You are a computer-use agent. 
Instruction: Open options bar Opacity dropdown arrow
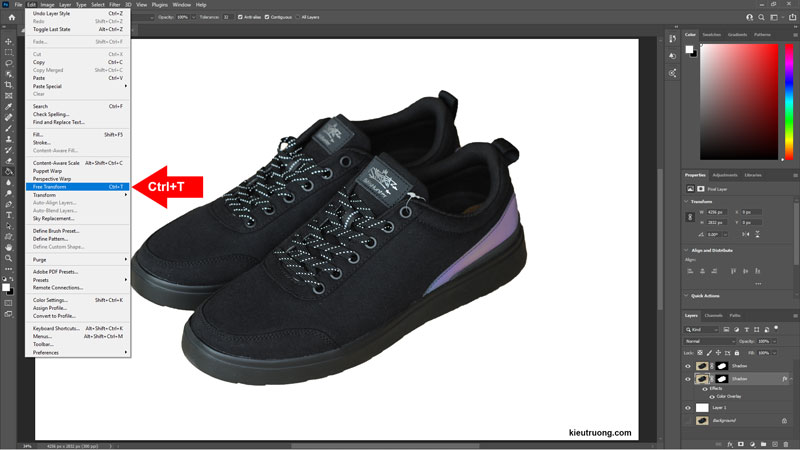click(x=193, y=17)
